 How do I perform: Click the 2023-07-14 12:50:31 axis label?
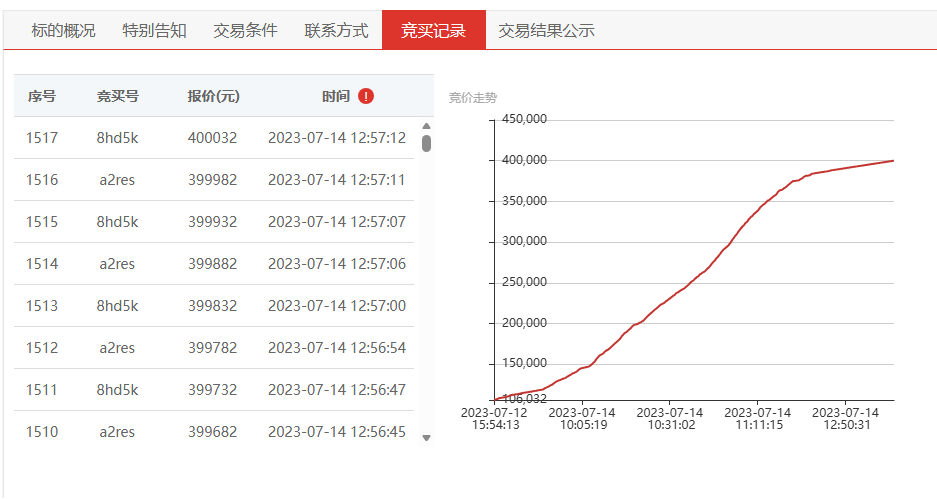coord(846,419)
